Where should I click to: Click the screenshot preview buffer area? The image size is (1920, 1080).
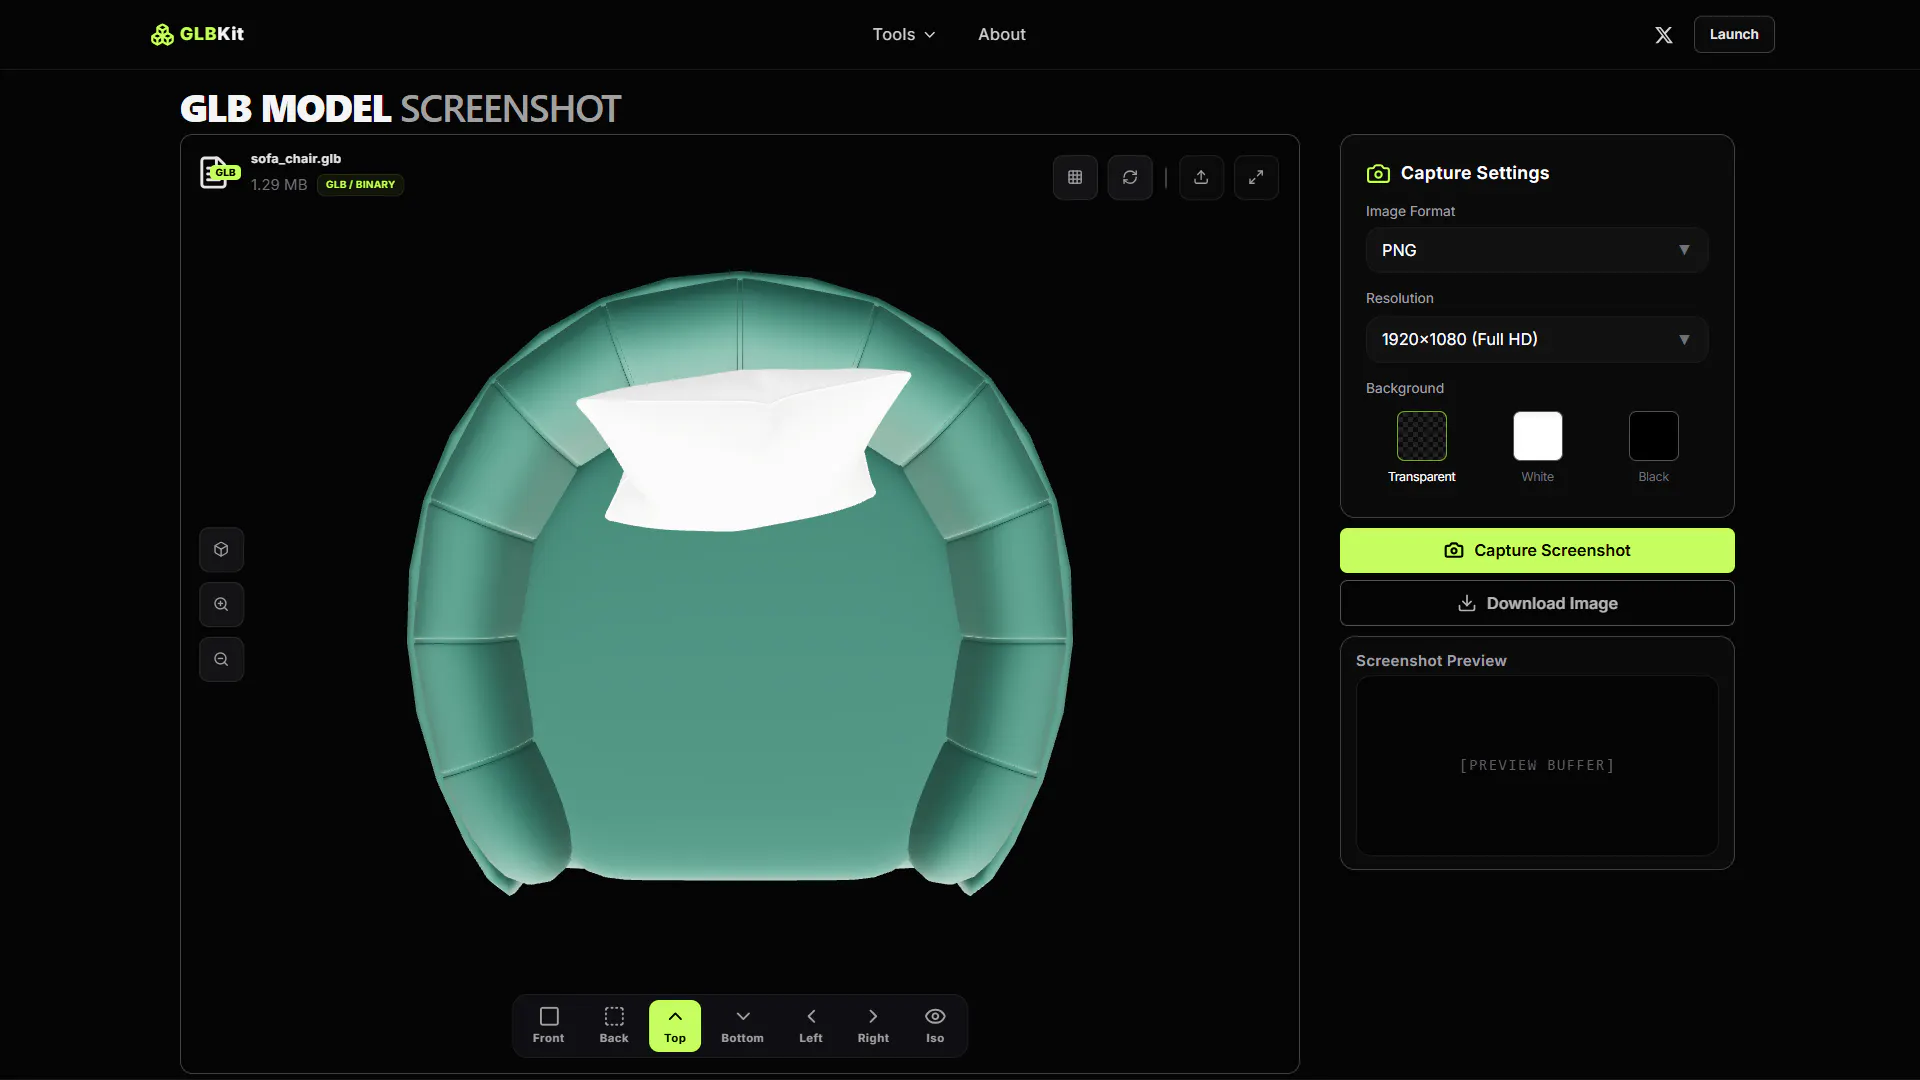(1537, 765)
